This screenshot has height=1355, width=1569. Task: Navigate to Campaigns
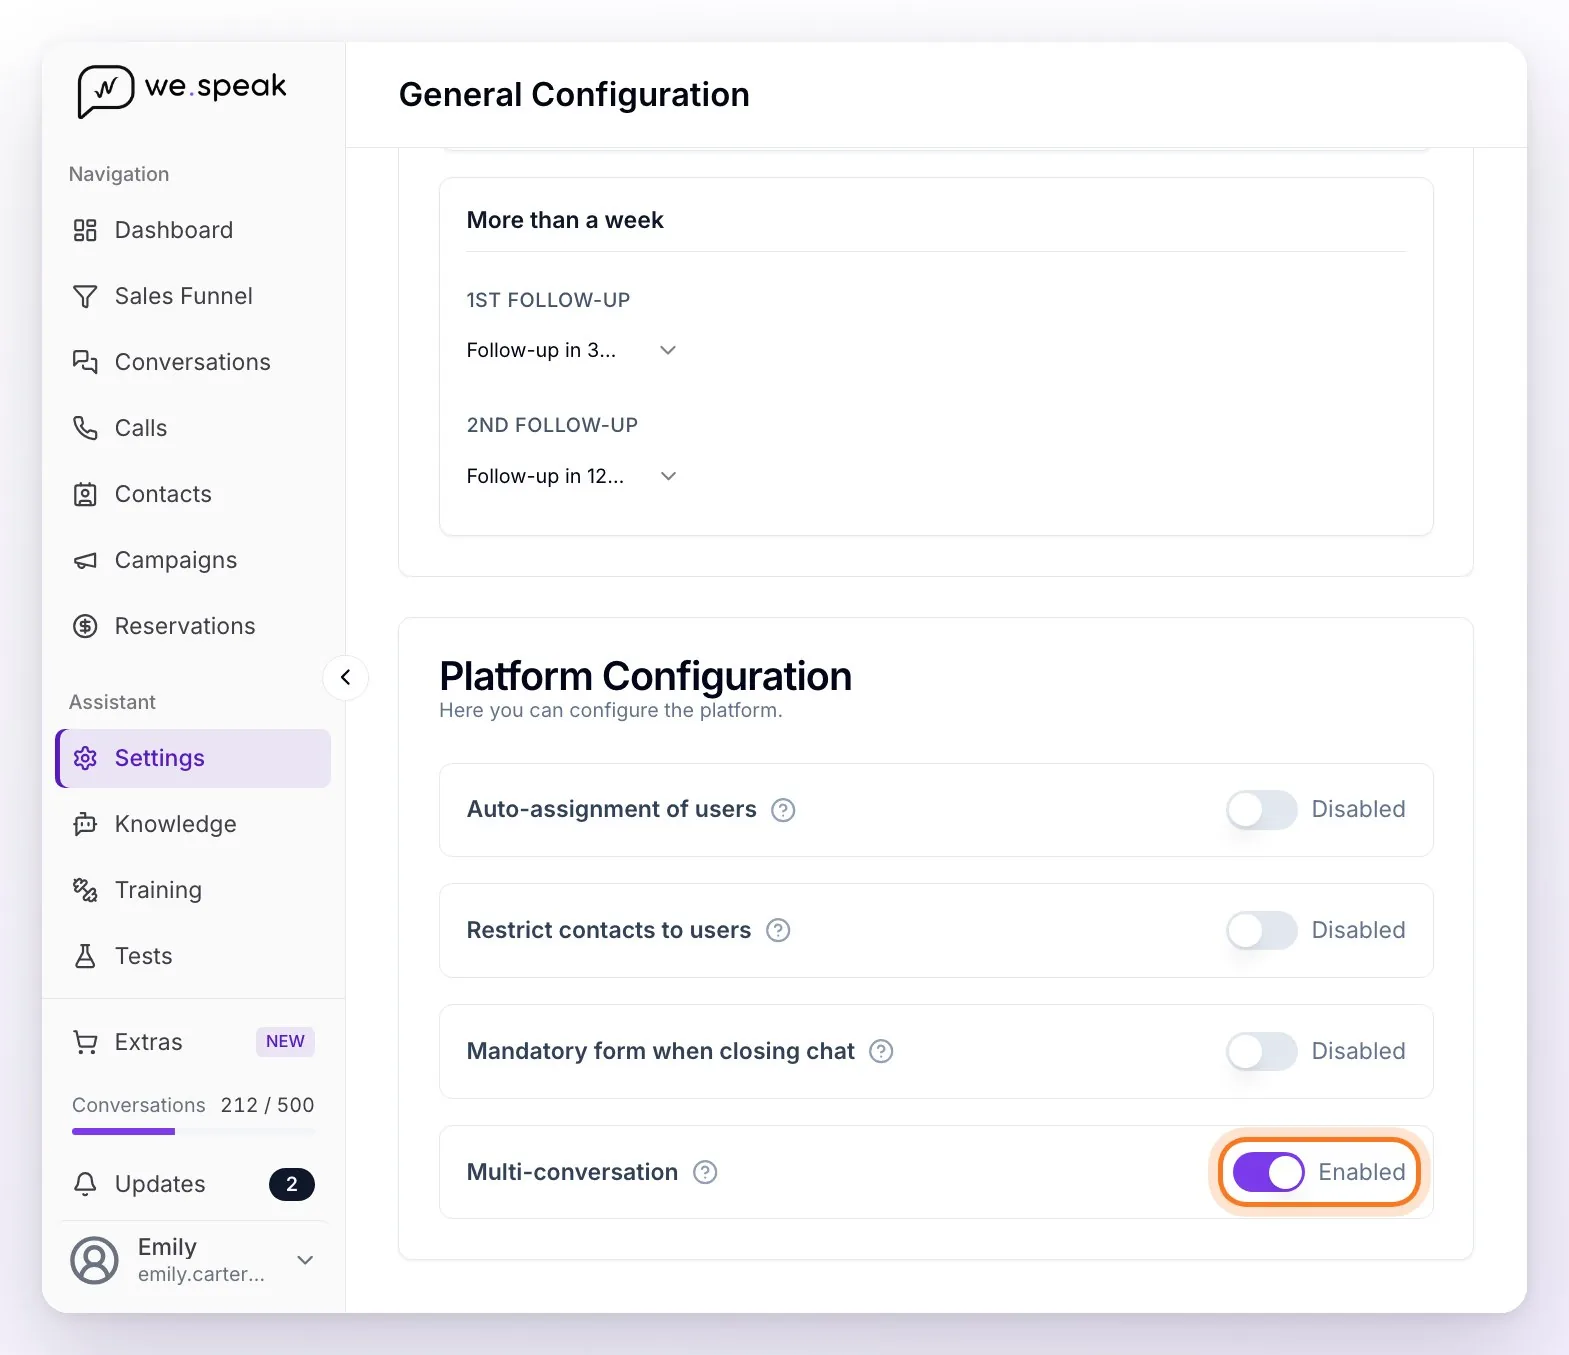pyautogui.click(x=193, y=560)
